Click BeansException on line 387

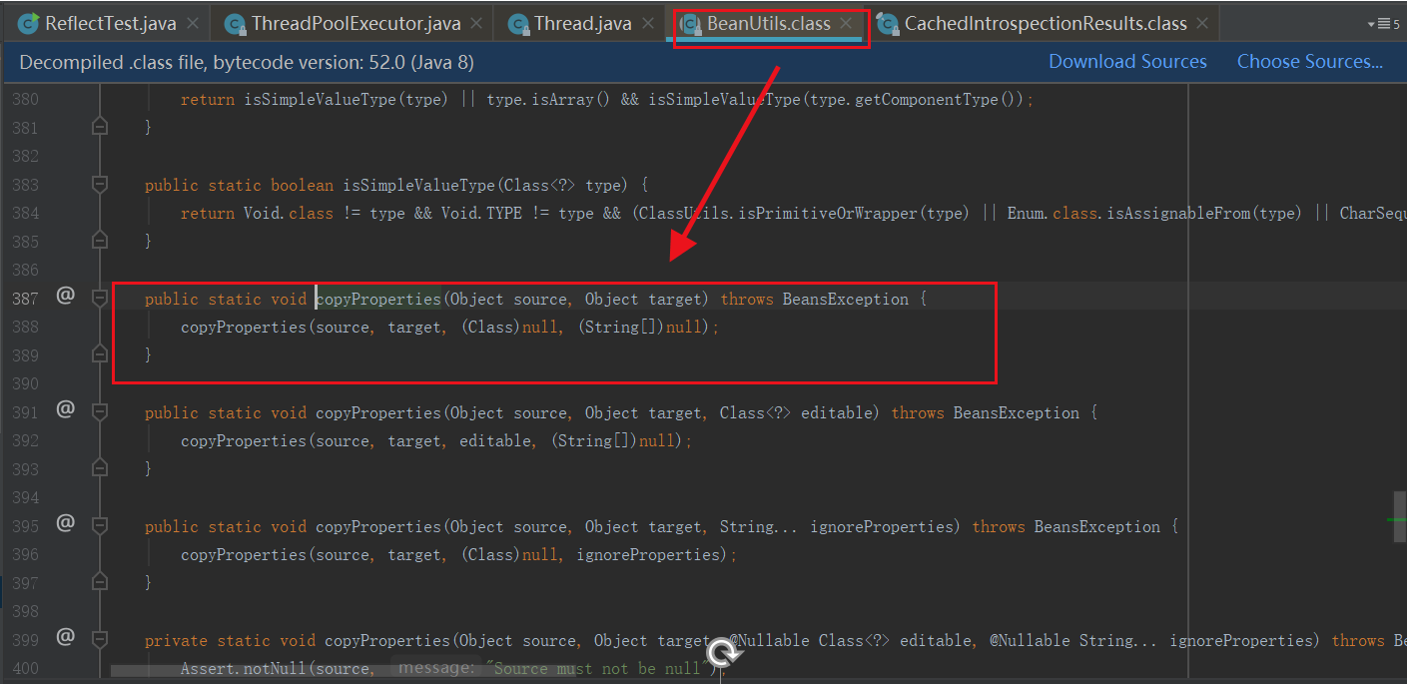846,299
